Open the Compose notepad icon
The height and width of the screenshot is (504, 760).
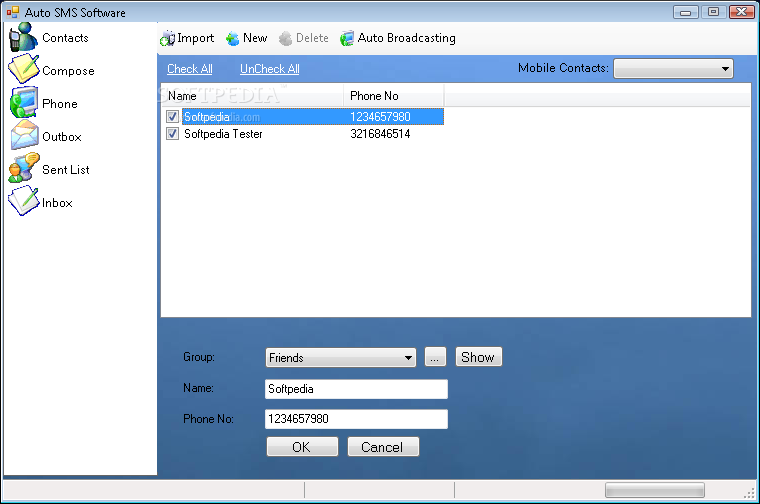[23, 69]
